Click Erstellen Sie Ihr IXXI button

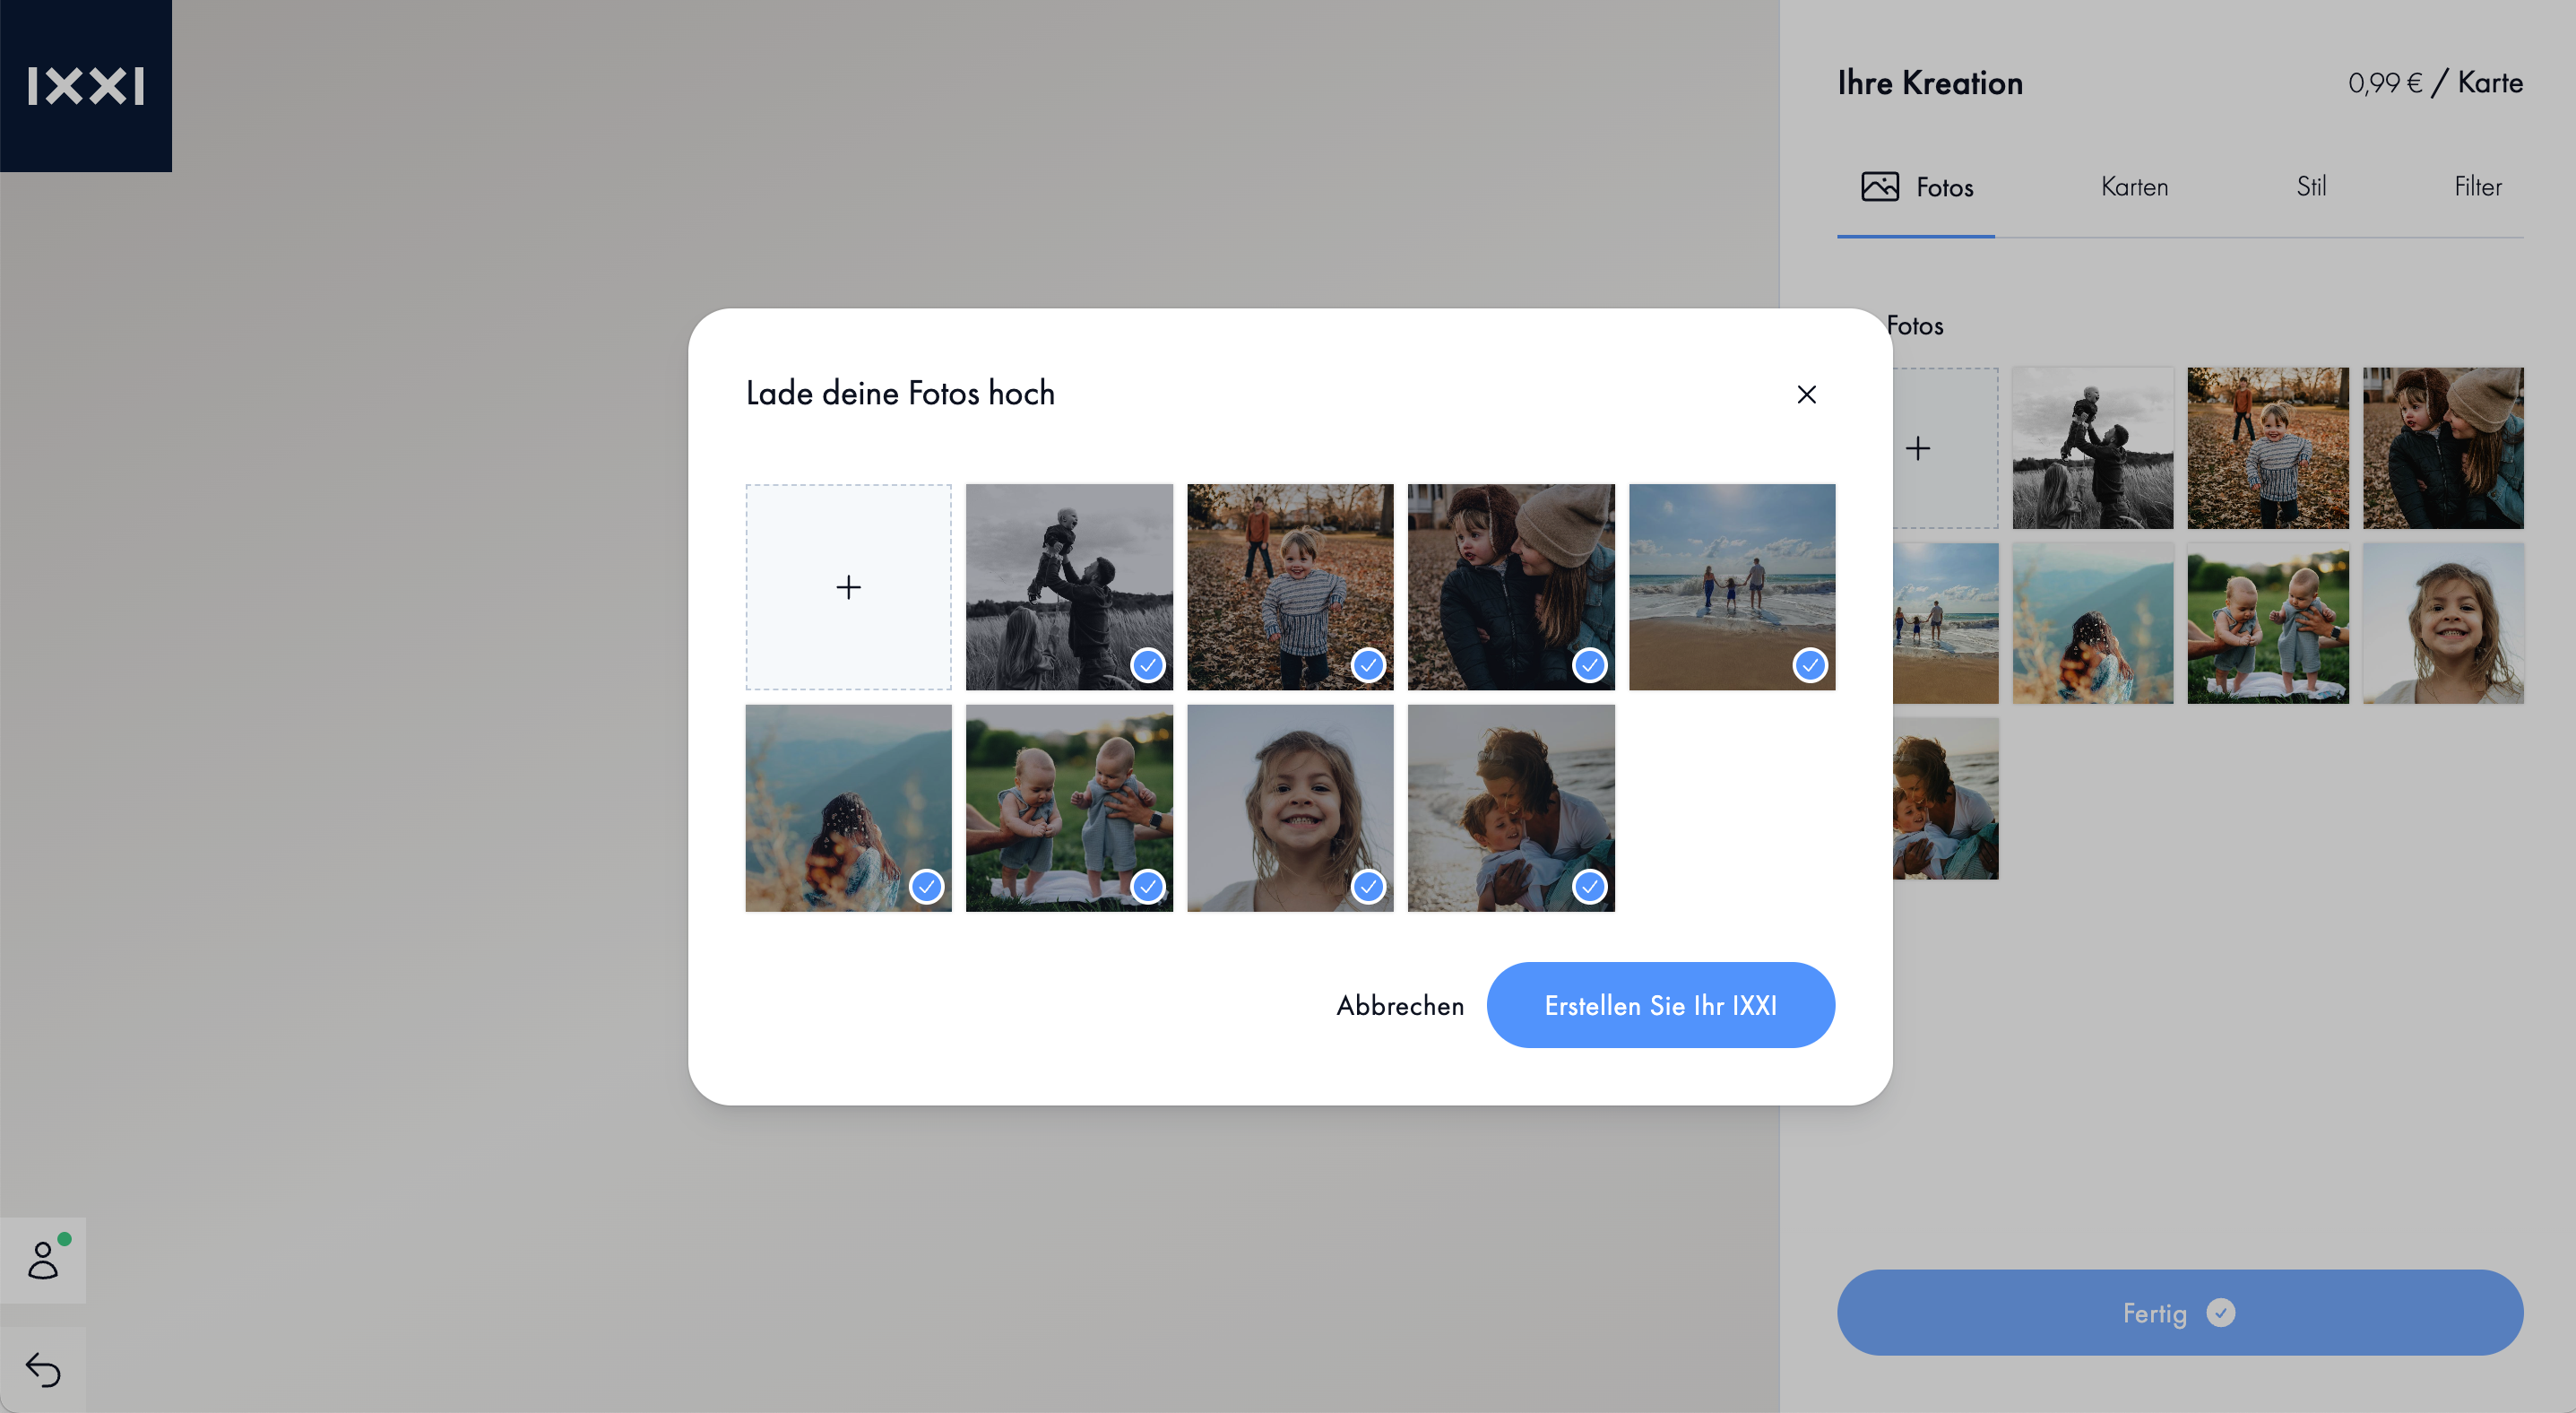click(1660, 1005)
